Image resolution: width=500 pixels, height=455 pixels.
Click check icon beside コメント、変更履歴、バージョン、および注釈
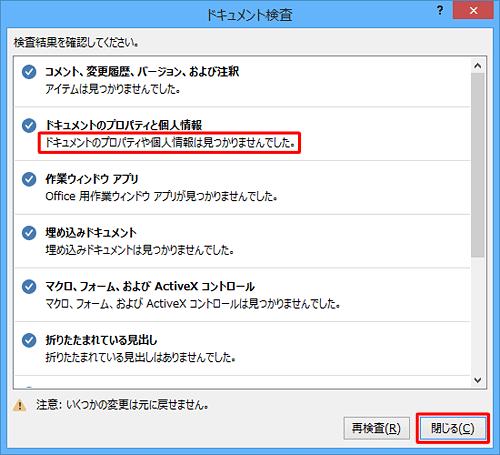[29, 72]
